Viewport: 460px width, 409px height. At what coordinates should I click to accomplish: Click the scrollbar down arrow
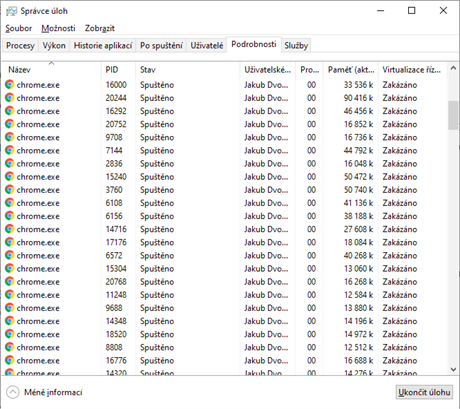(453, 369)
